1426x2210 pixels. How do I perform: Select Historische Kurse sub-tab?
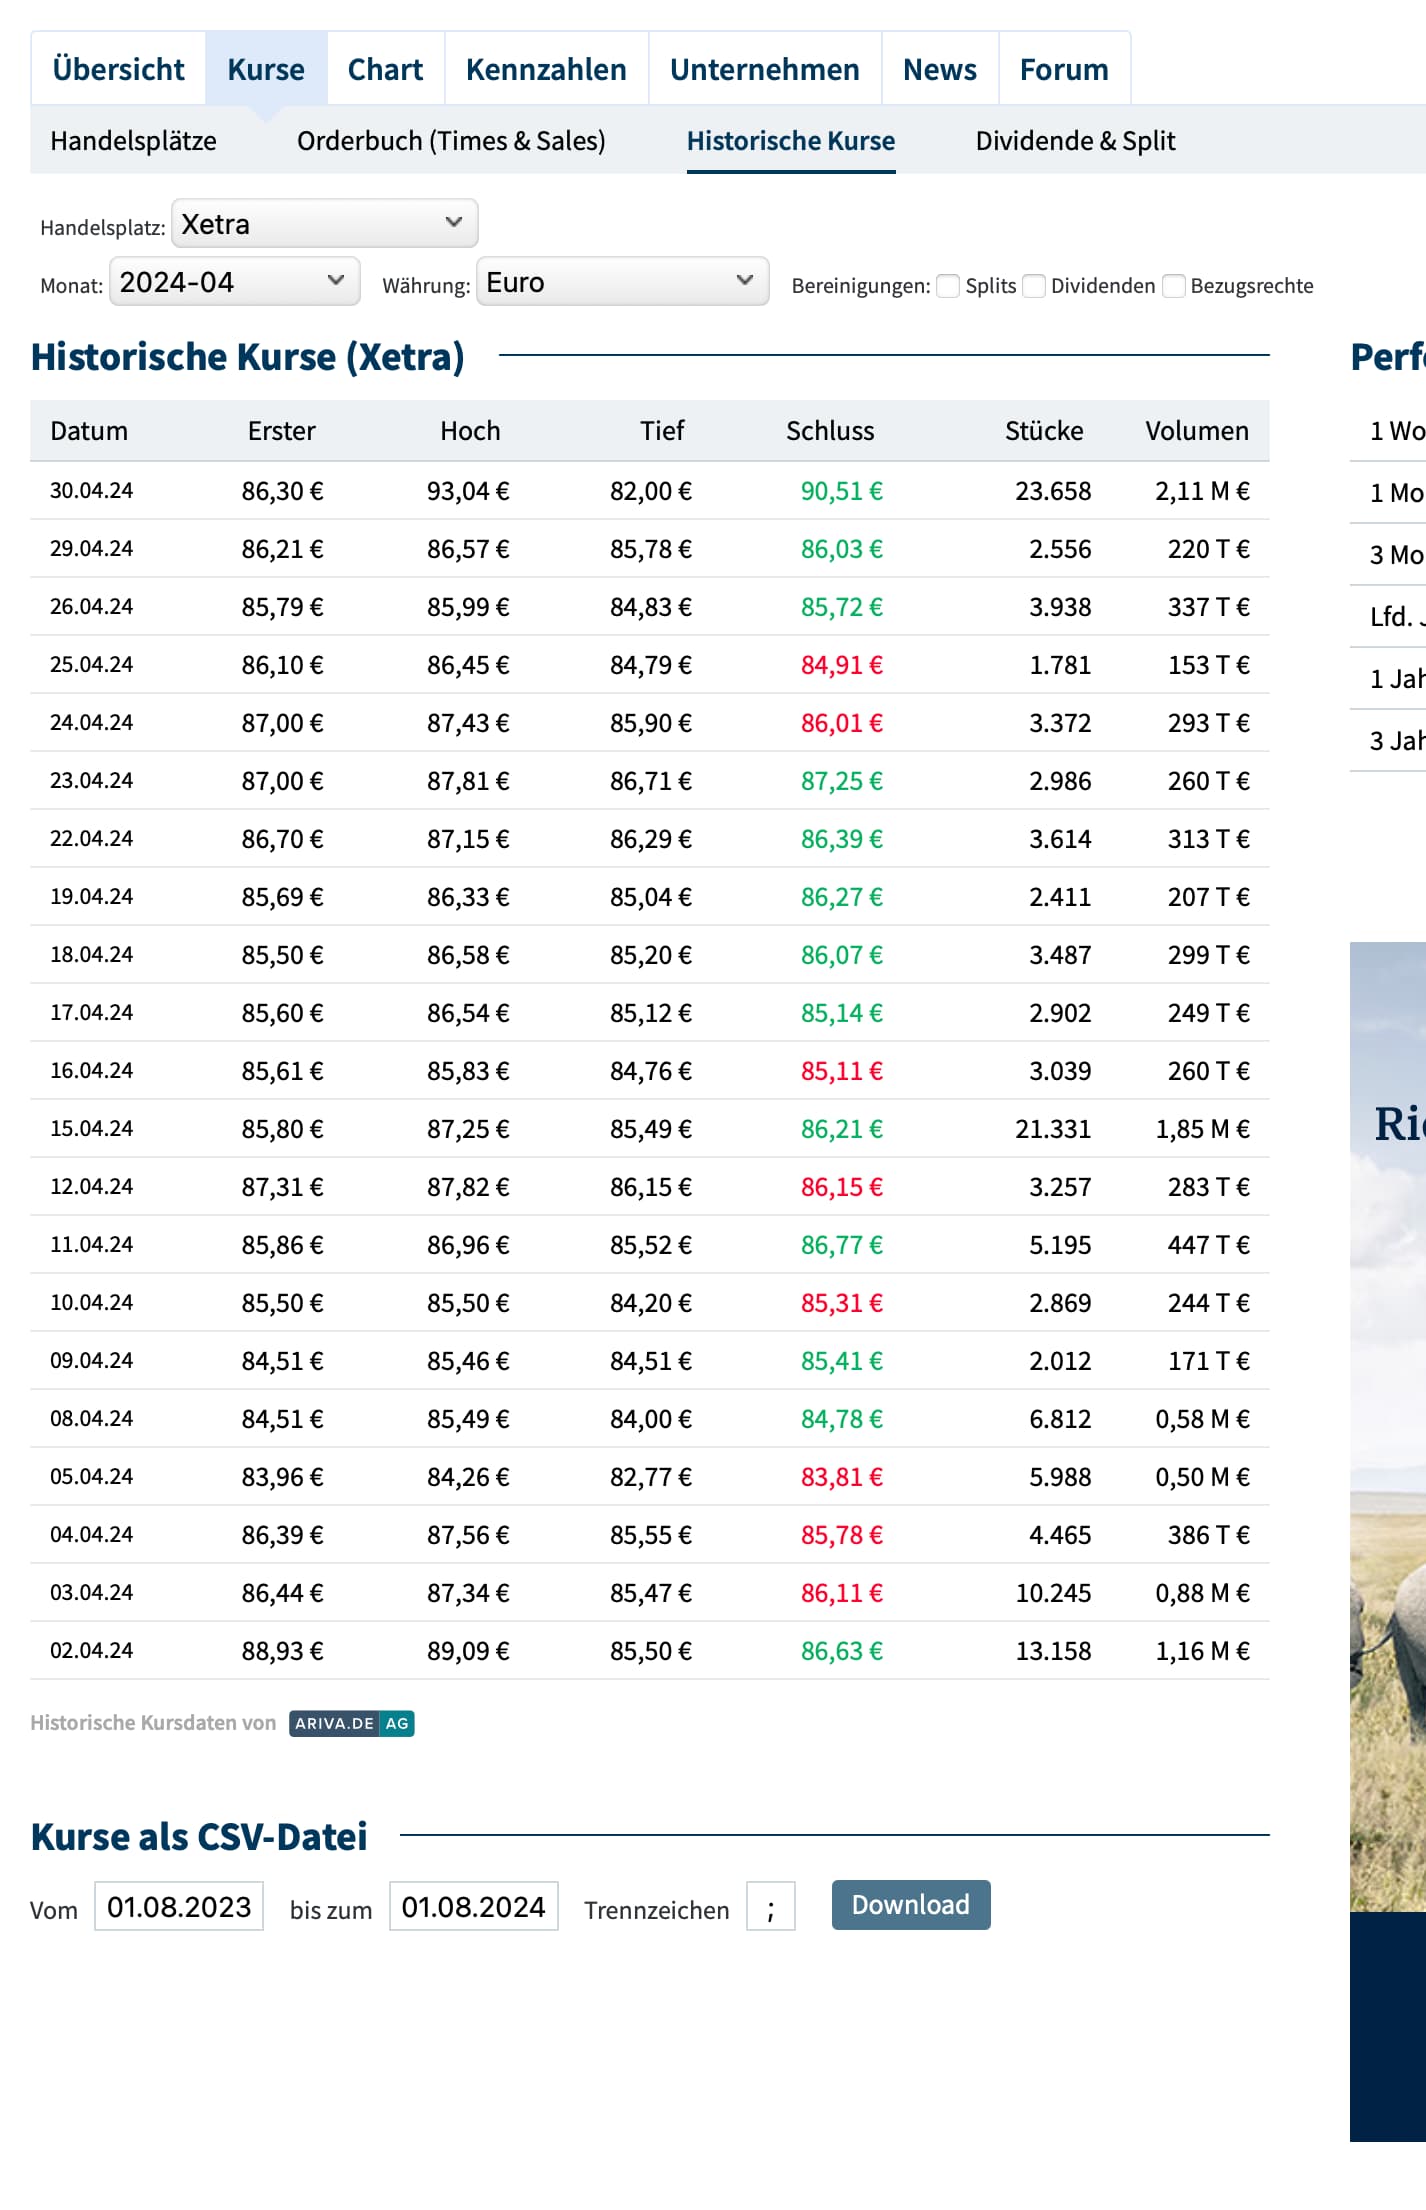(x=791, y=141)
